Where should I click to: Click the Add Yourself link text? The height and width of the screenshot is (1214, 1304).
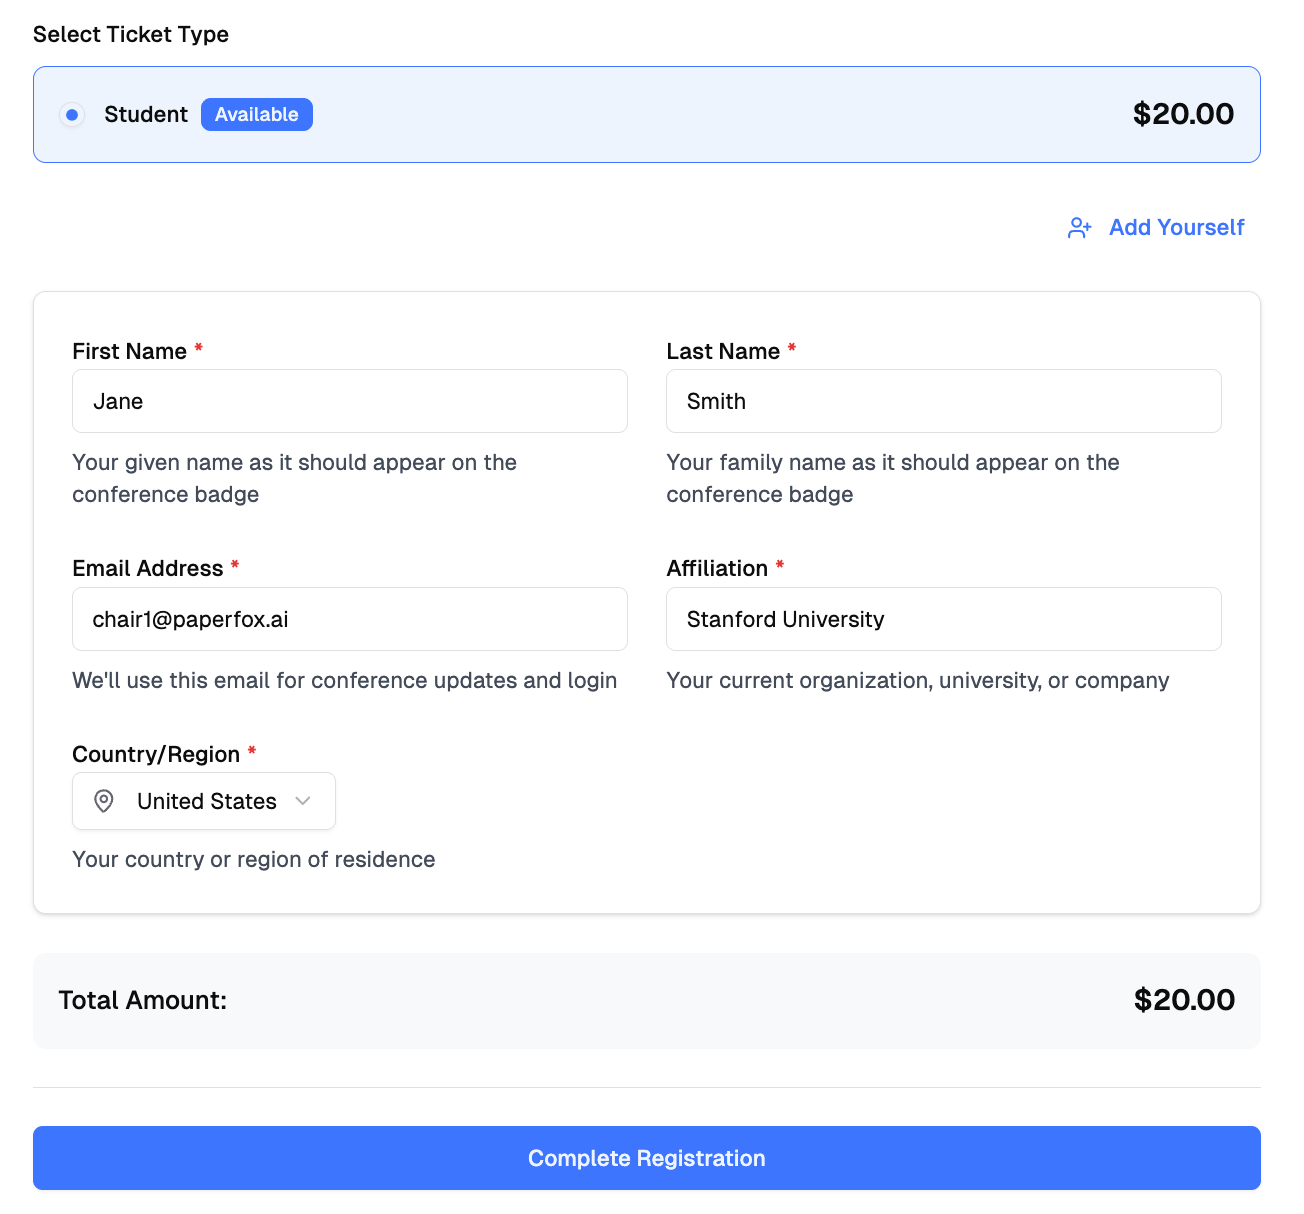coord(1176,228)
